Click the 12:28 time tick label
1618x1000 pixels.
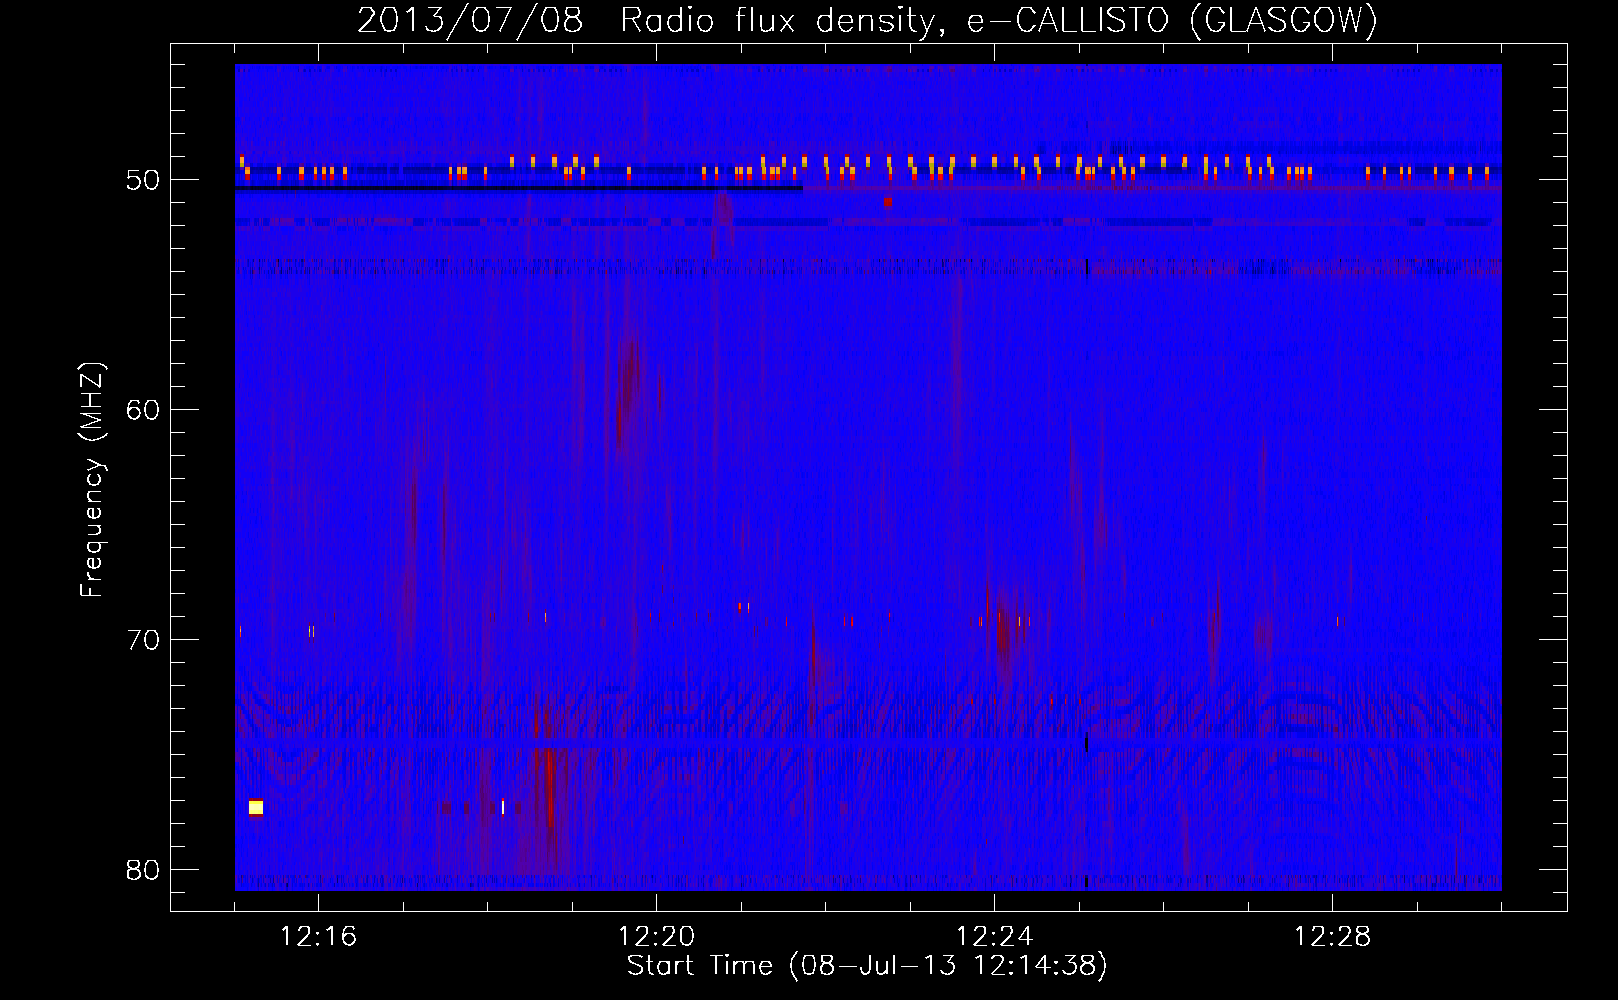coord(1332,937)
